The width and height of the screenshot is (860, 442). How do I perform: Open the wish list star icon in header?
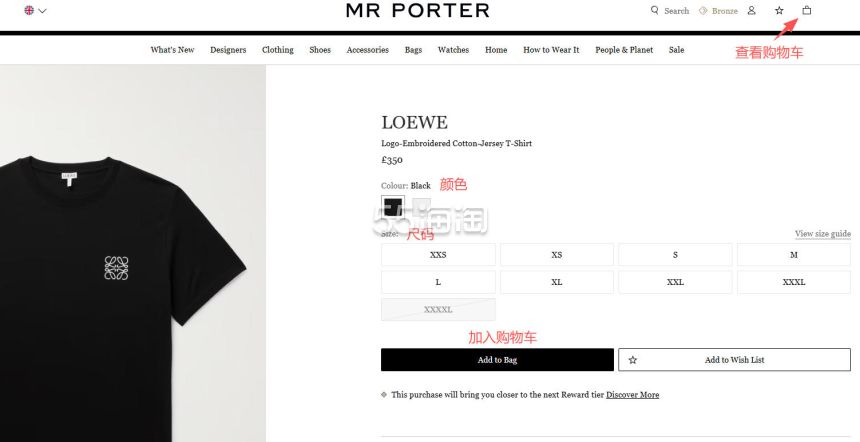coord(779,10)
